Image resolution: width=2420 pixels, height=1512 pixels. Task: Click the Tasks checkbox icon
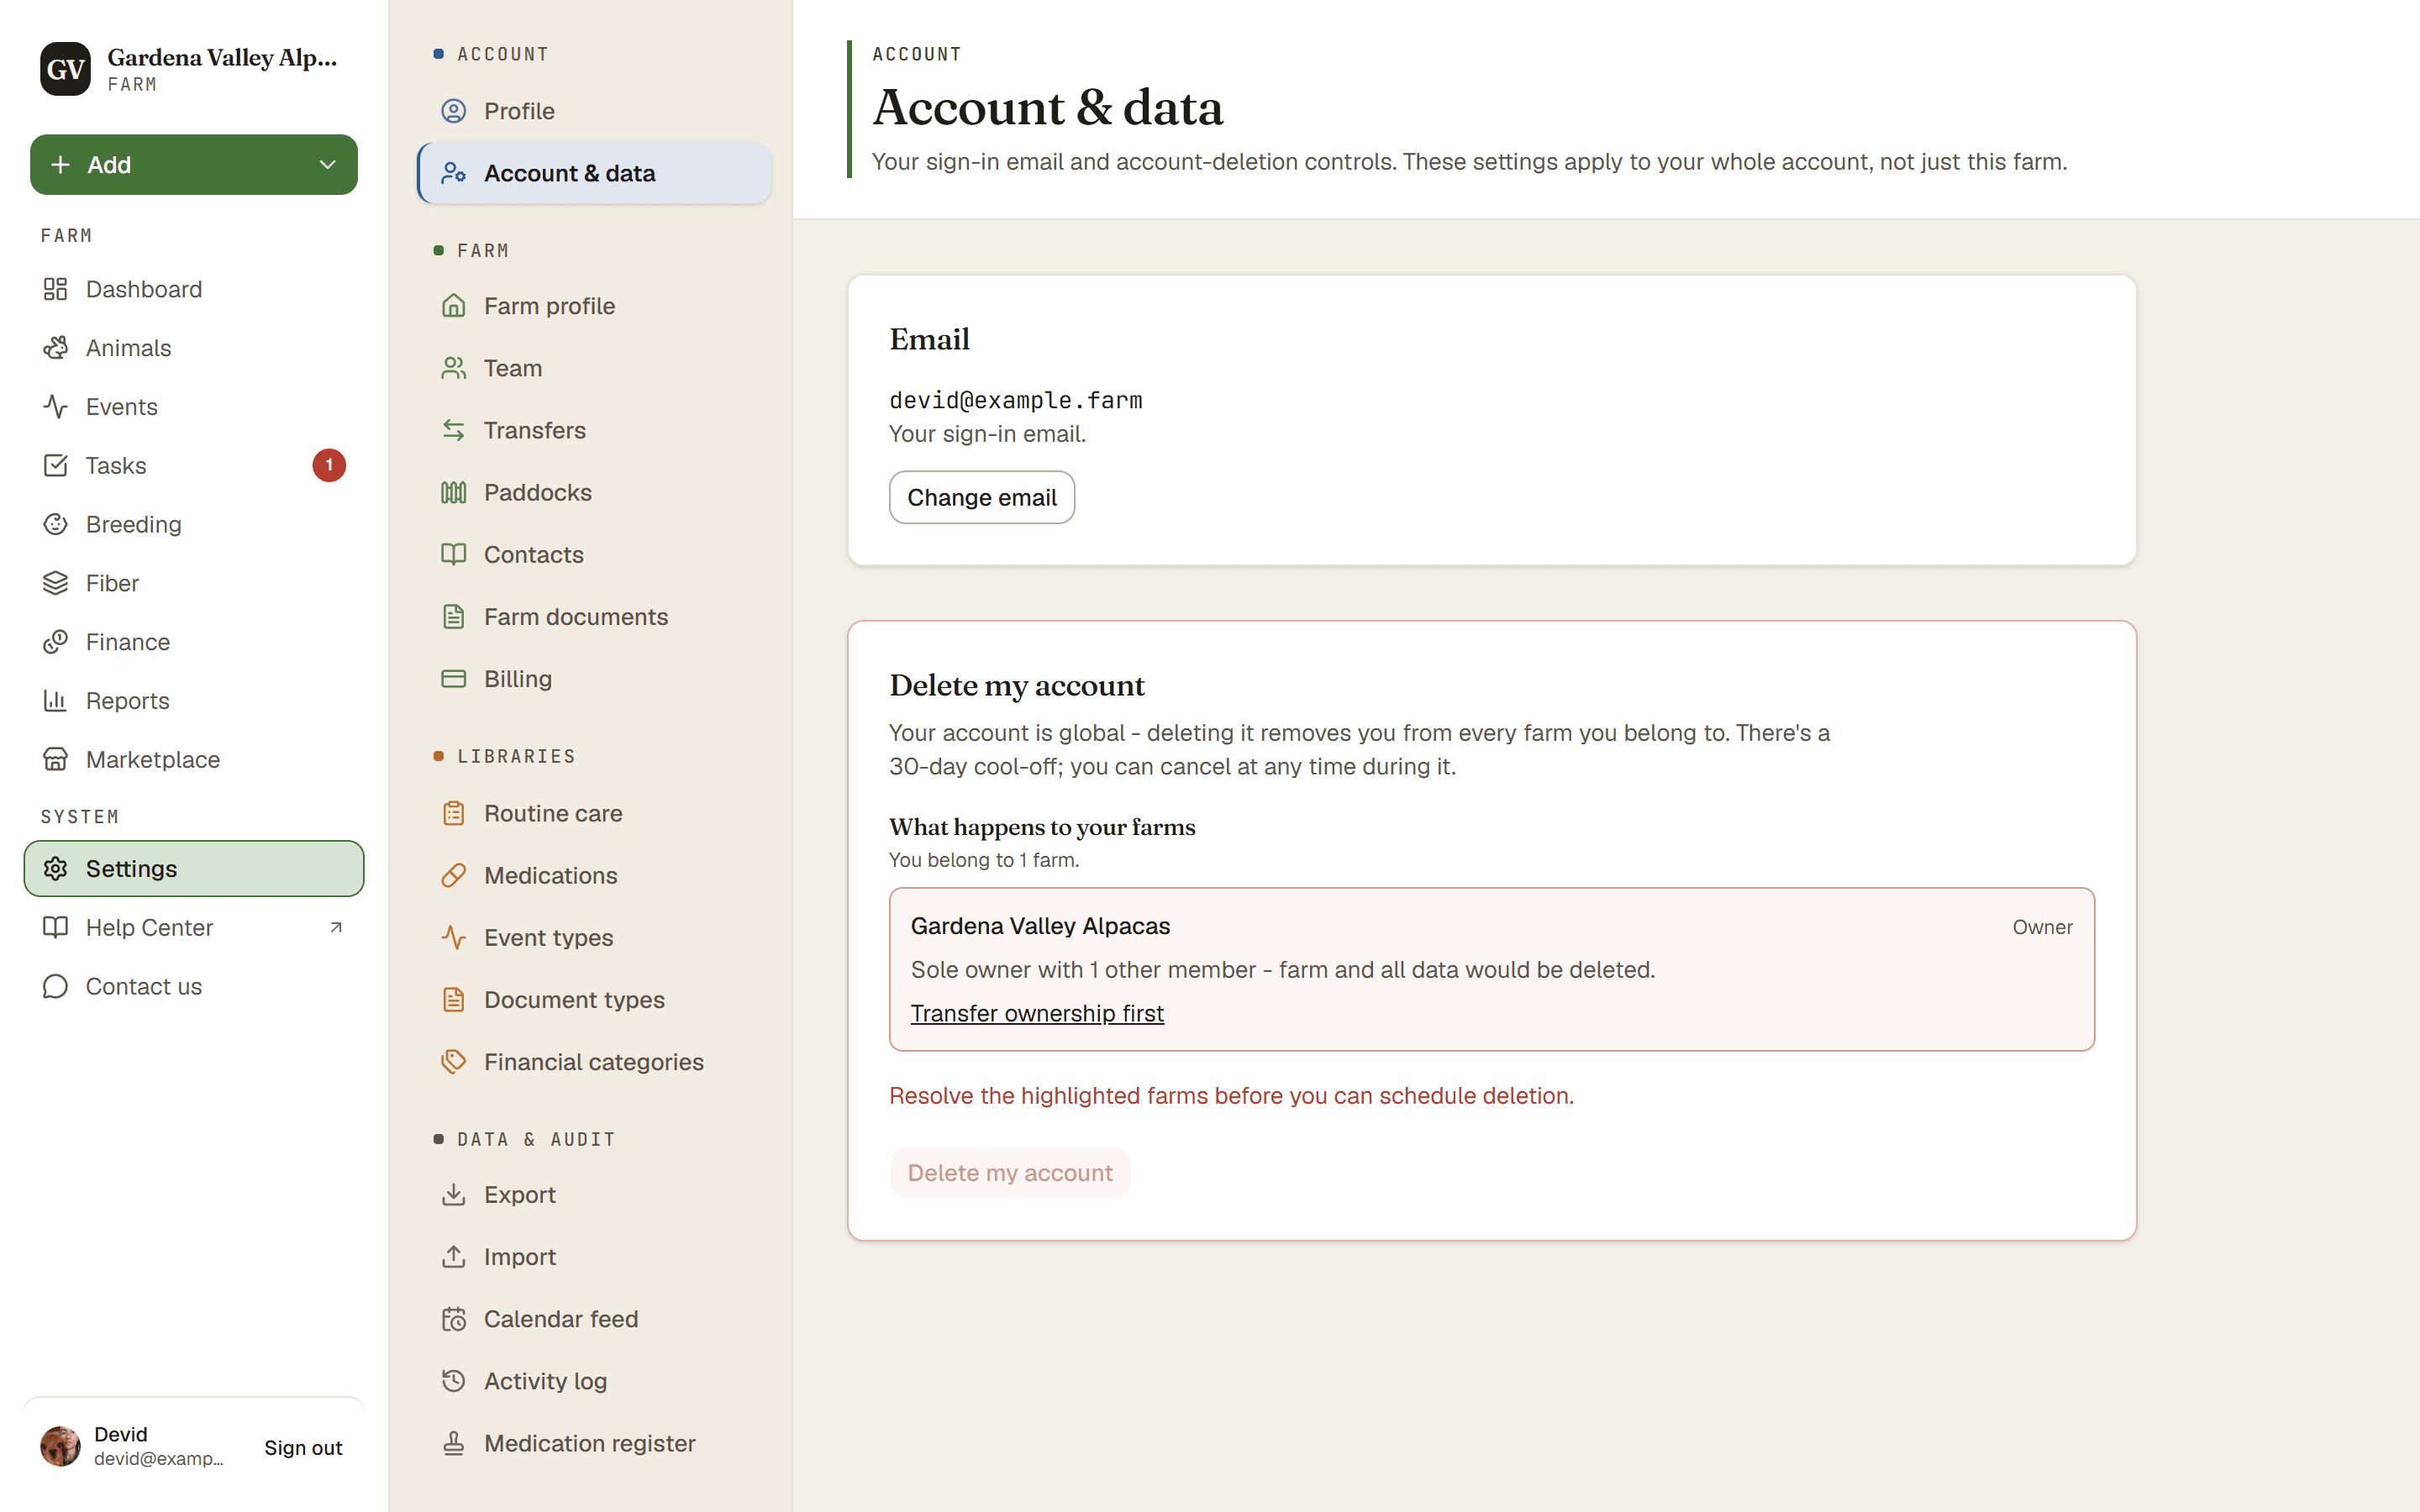(55, 465)
